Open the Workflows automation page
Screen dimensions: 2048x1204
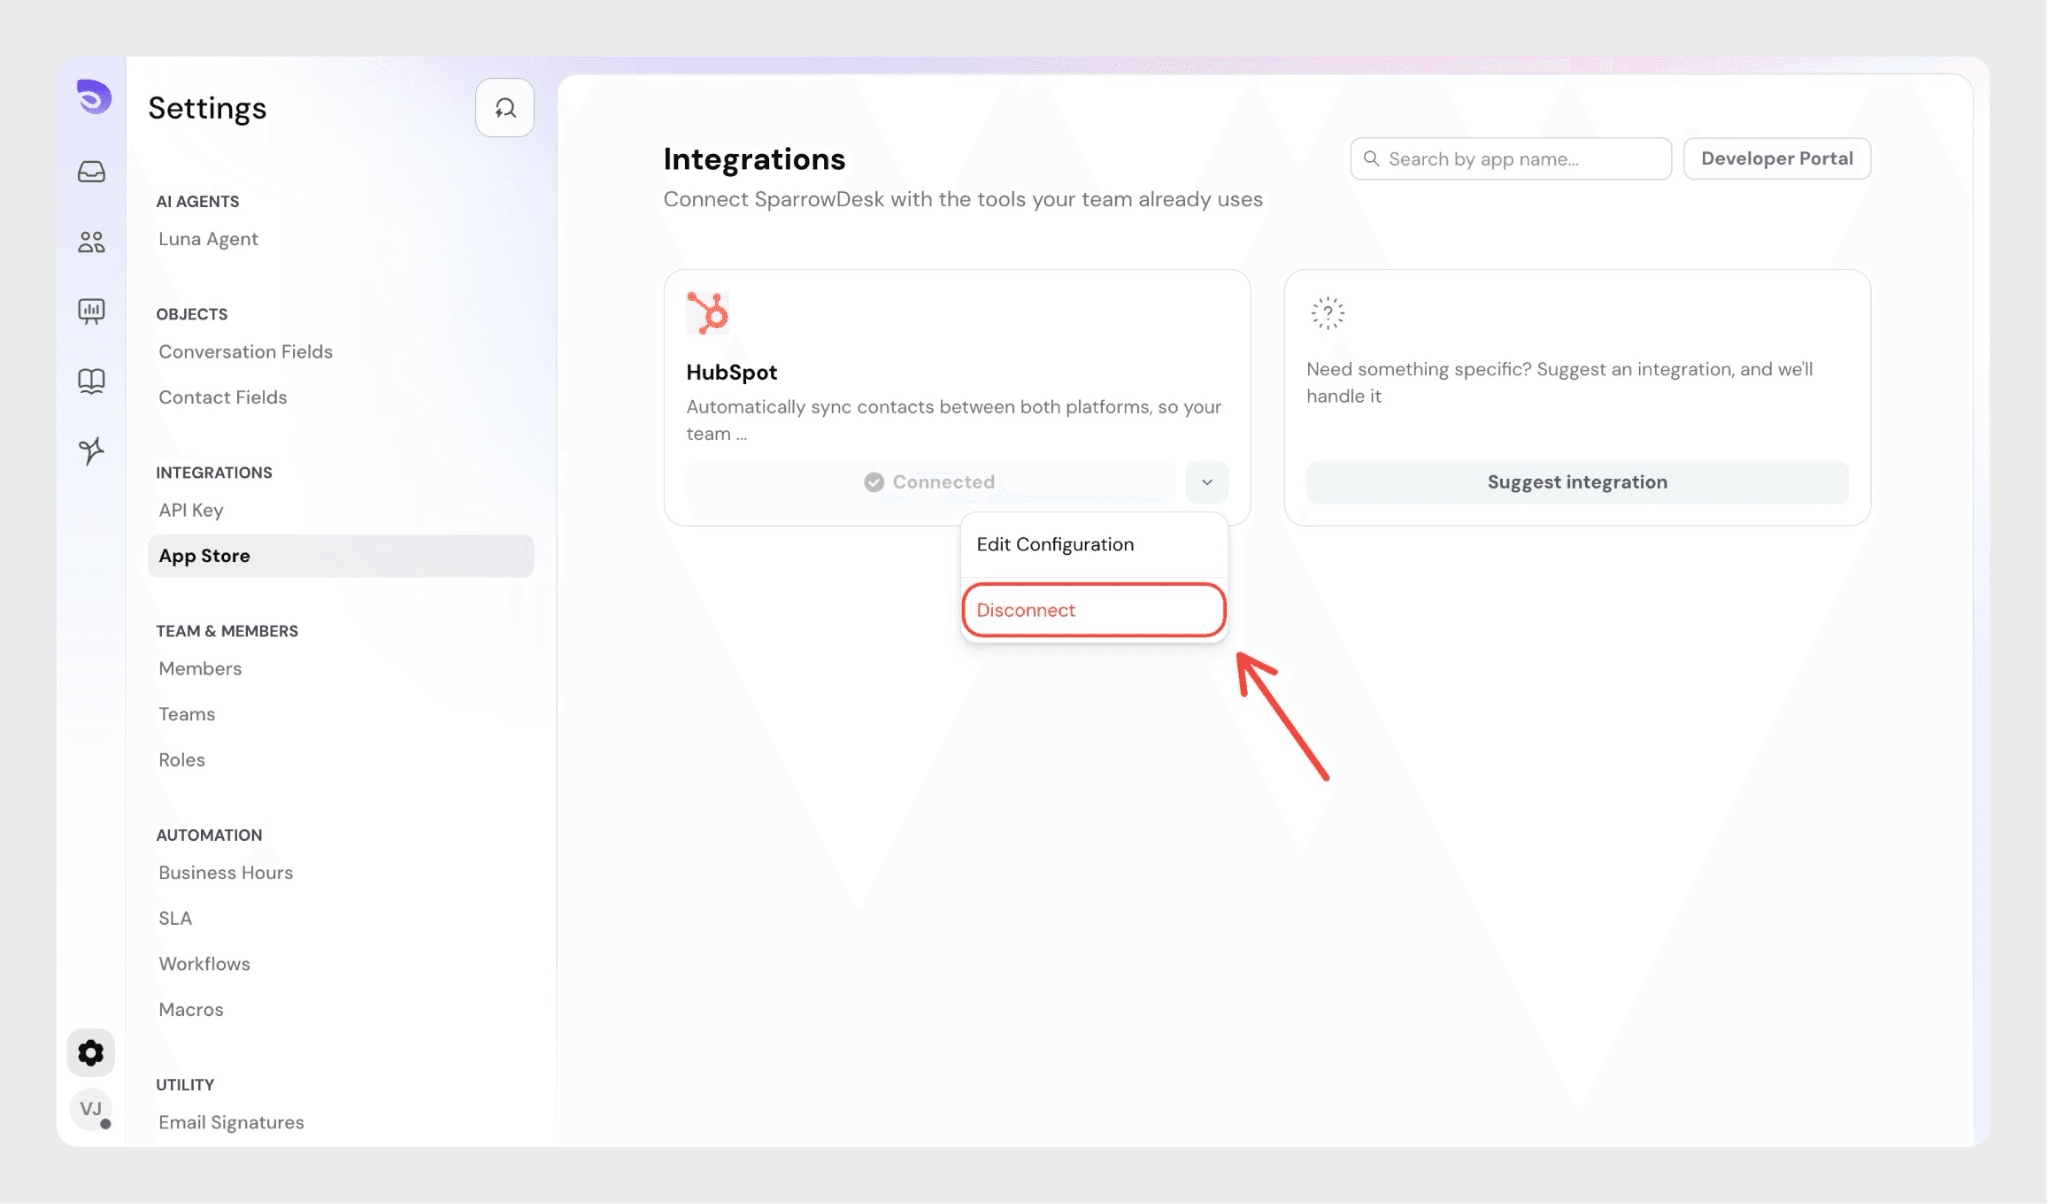pyautogui.click(x=204, y=964)
